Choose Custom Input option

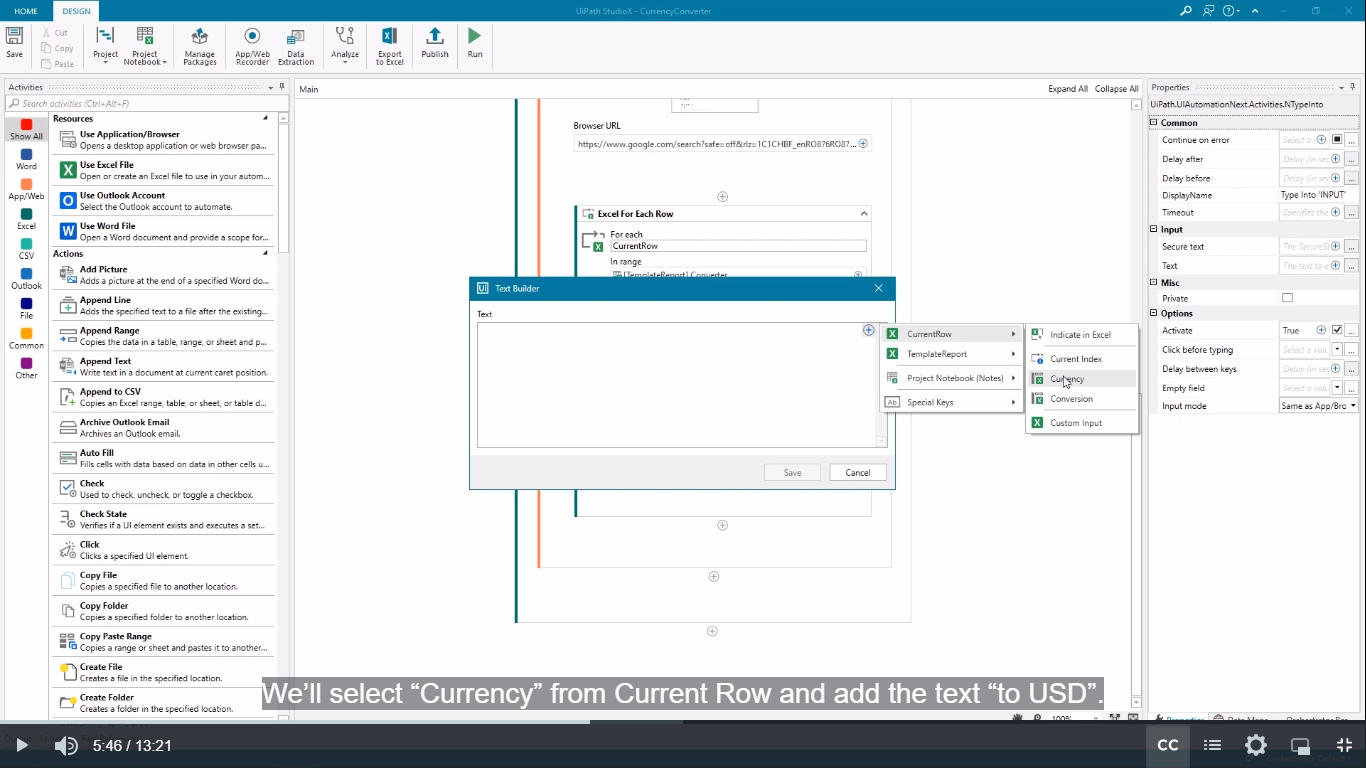1082,423
